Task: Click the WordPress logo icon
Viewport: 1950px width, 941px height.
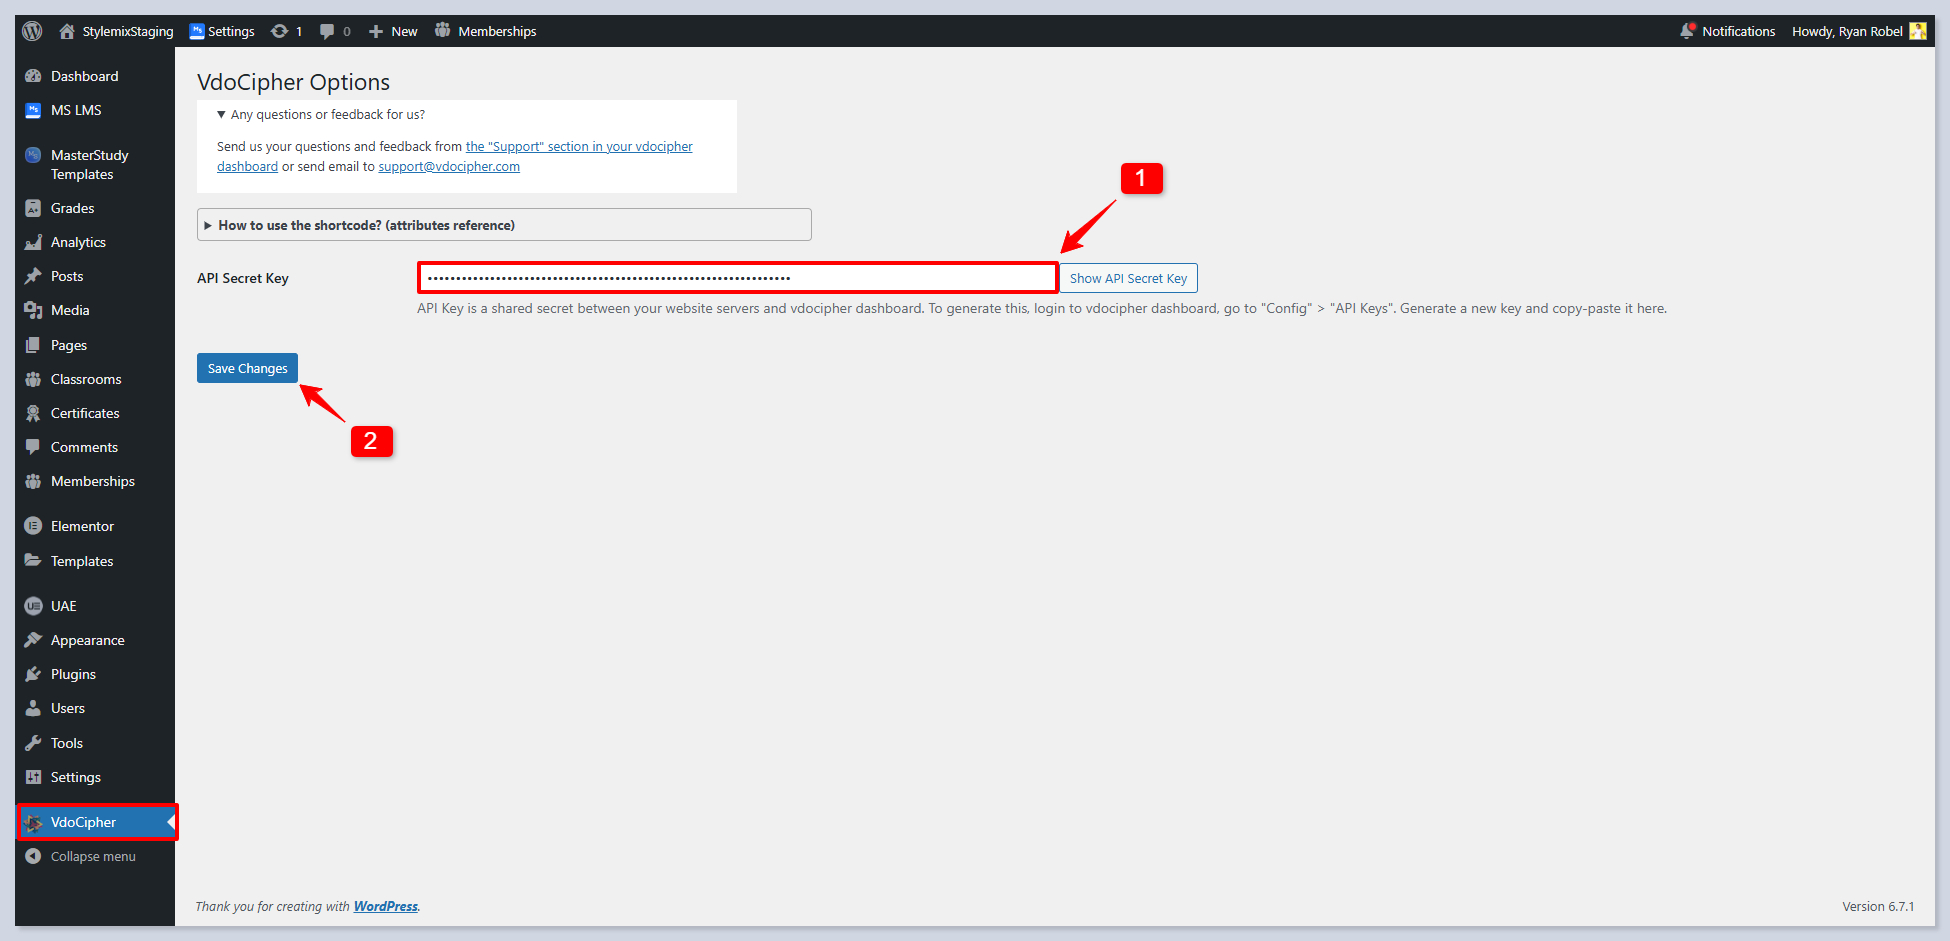Action: pos(32,31)
